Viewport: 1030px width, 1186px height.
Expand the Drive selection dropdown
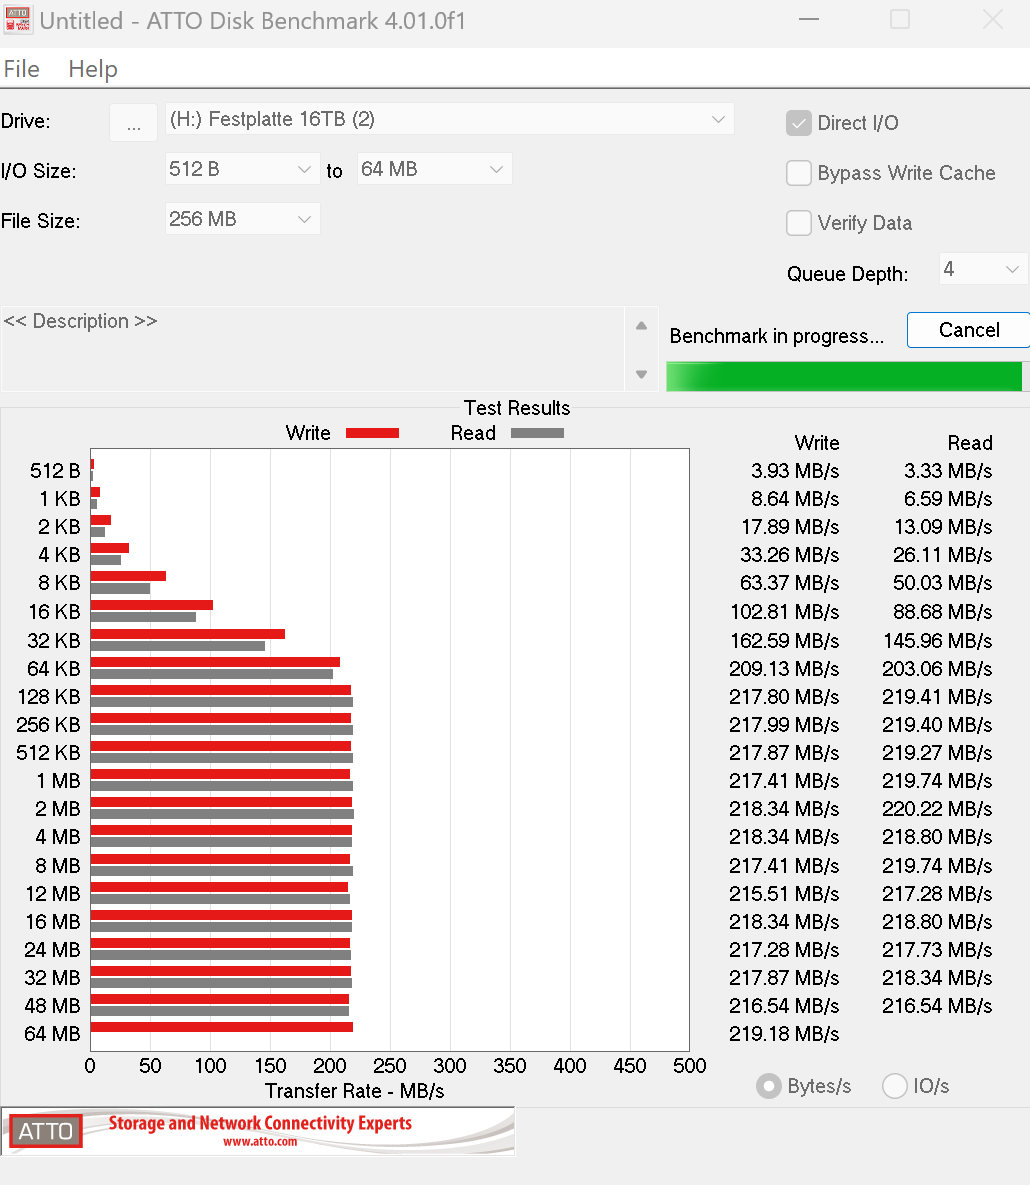[449, 119]
